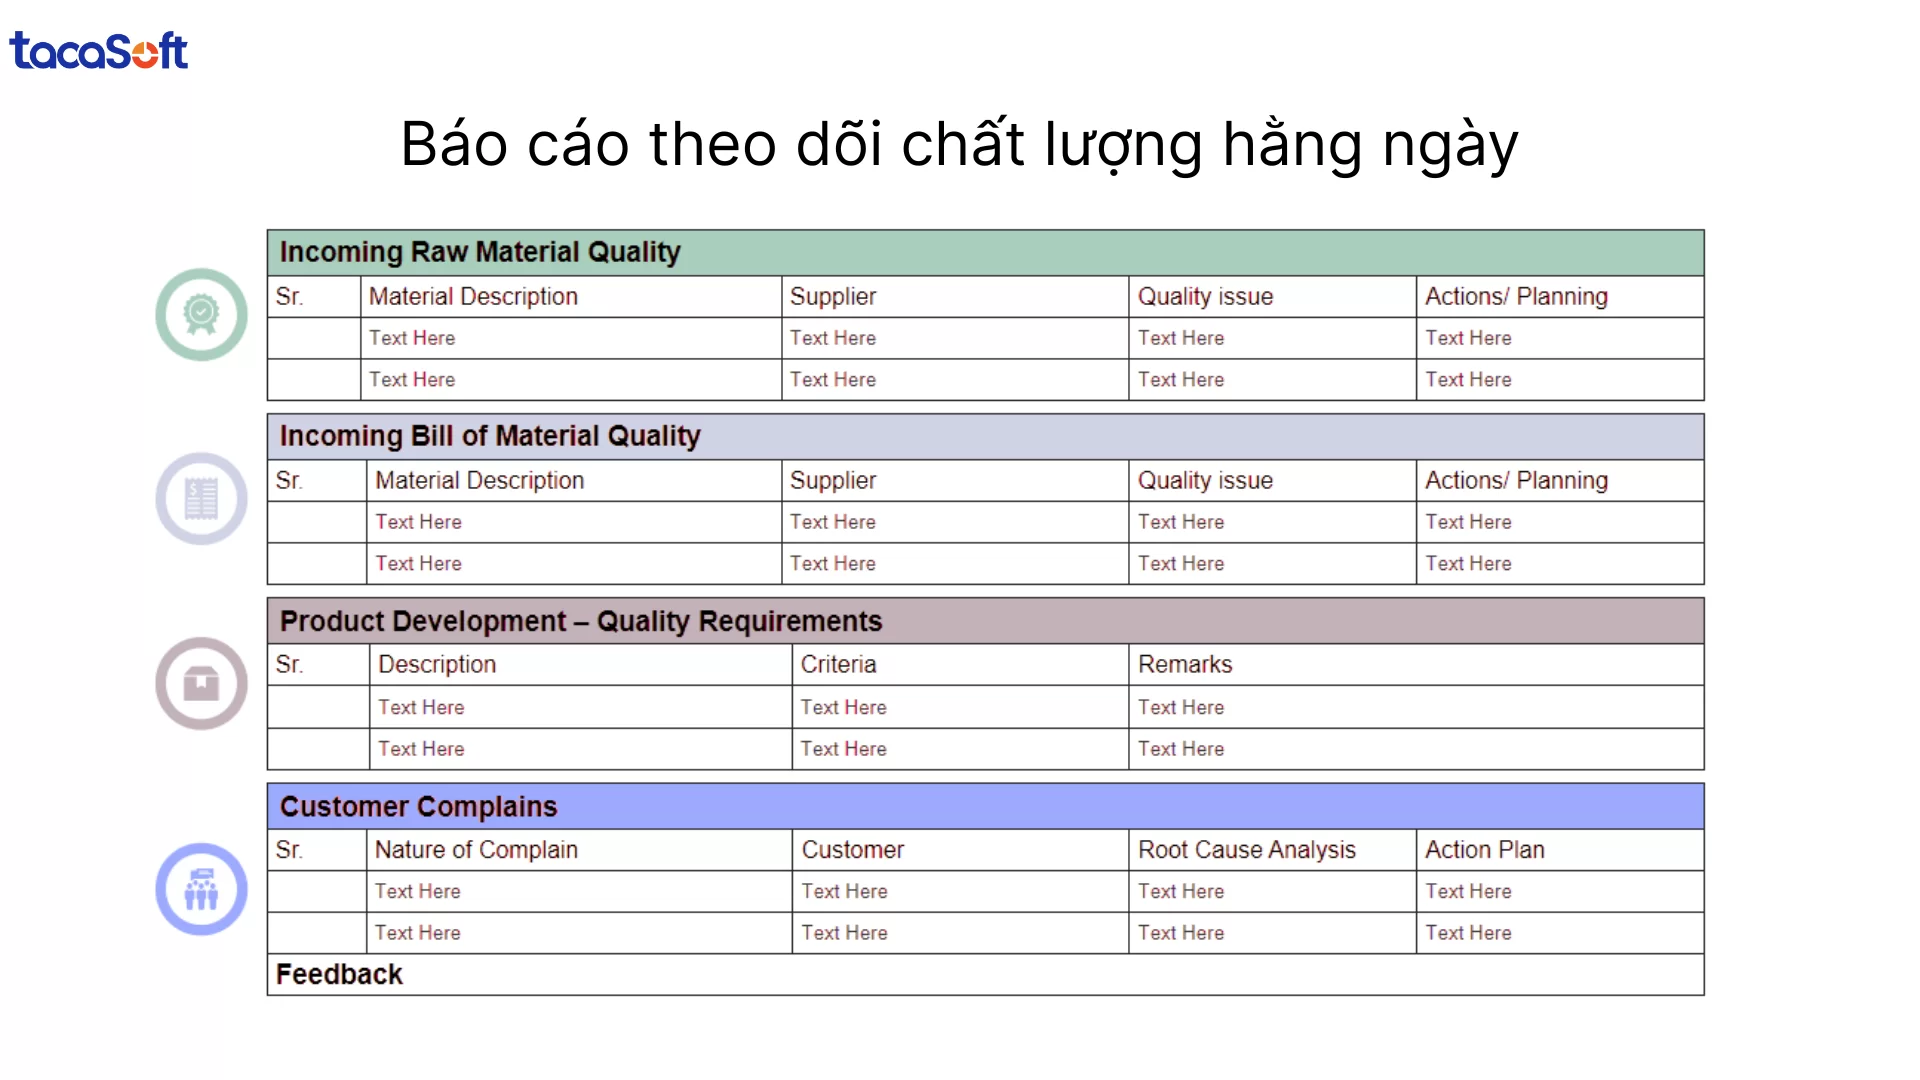Expand the Feedback row
1920x1080 pixels.
985,973
